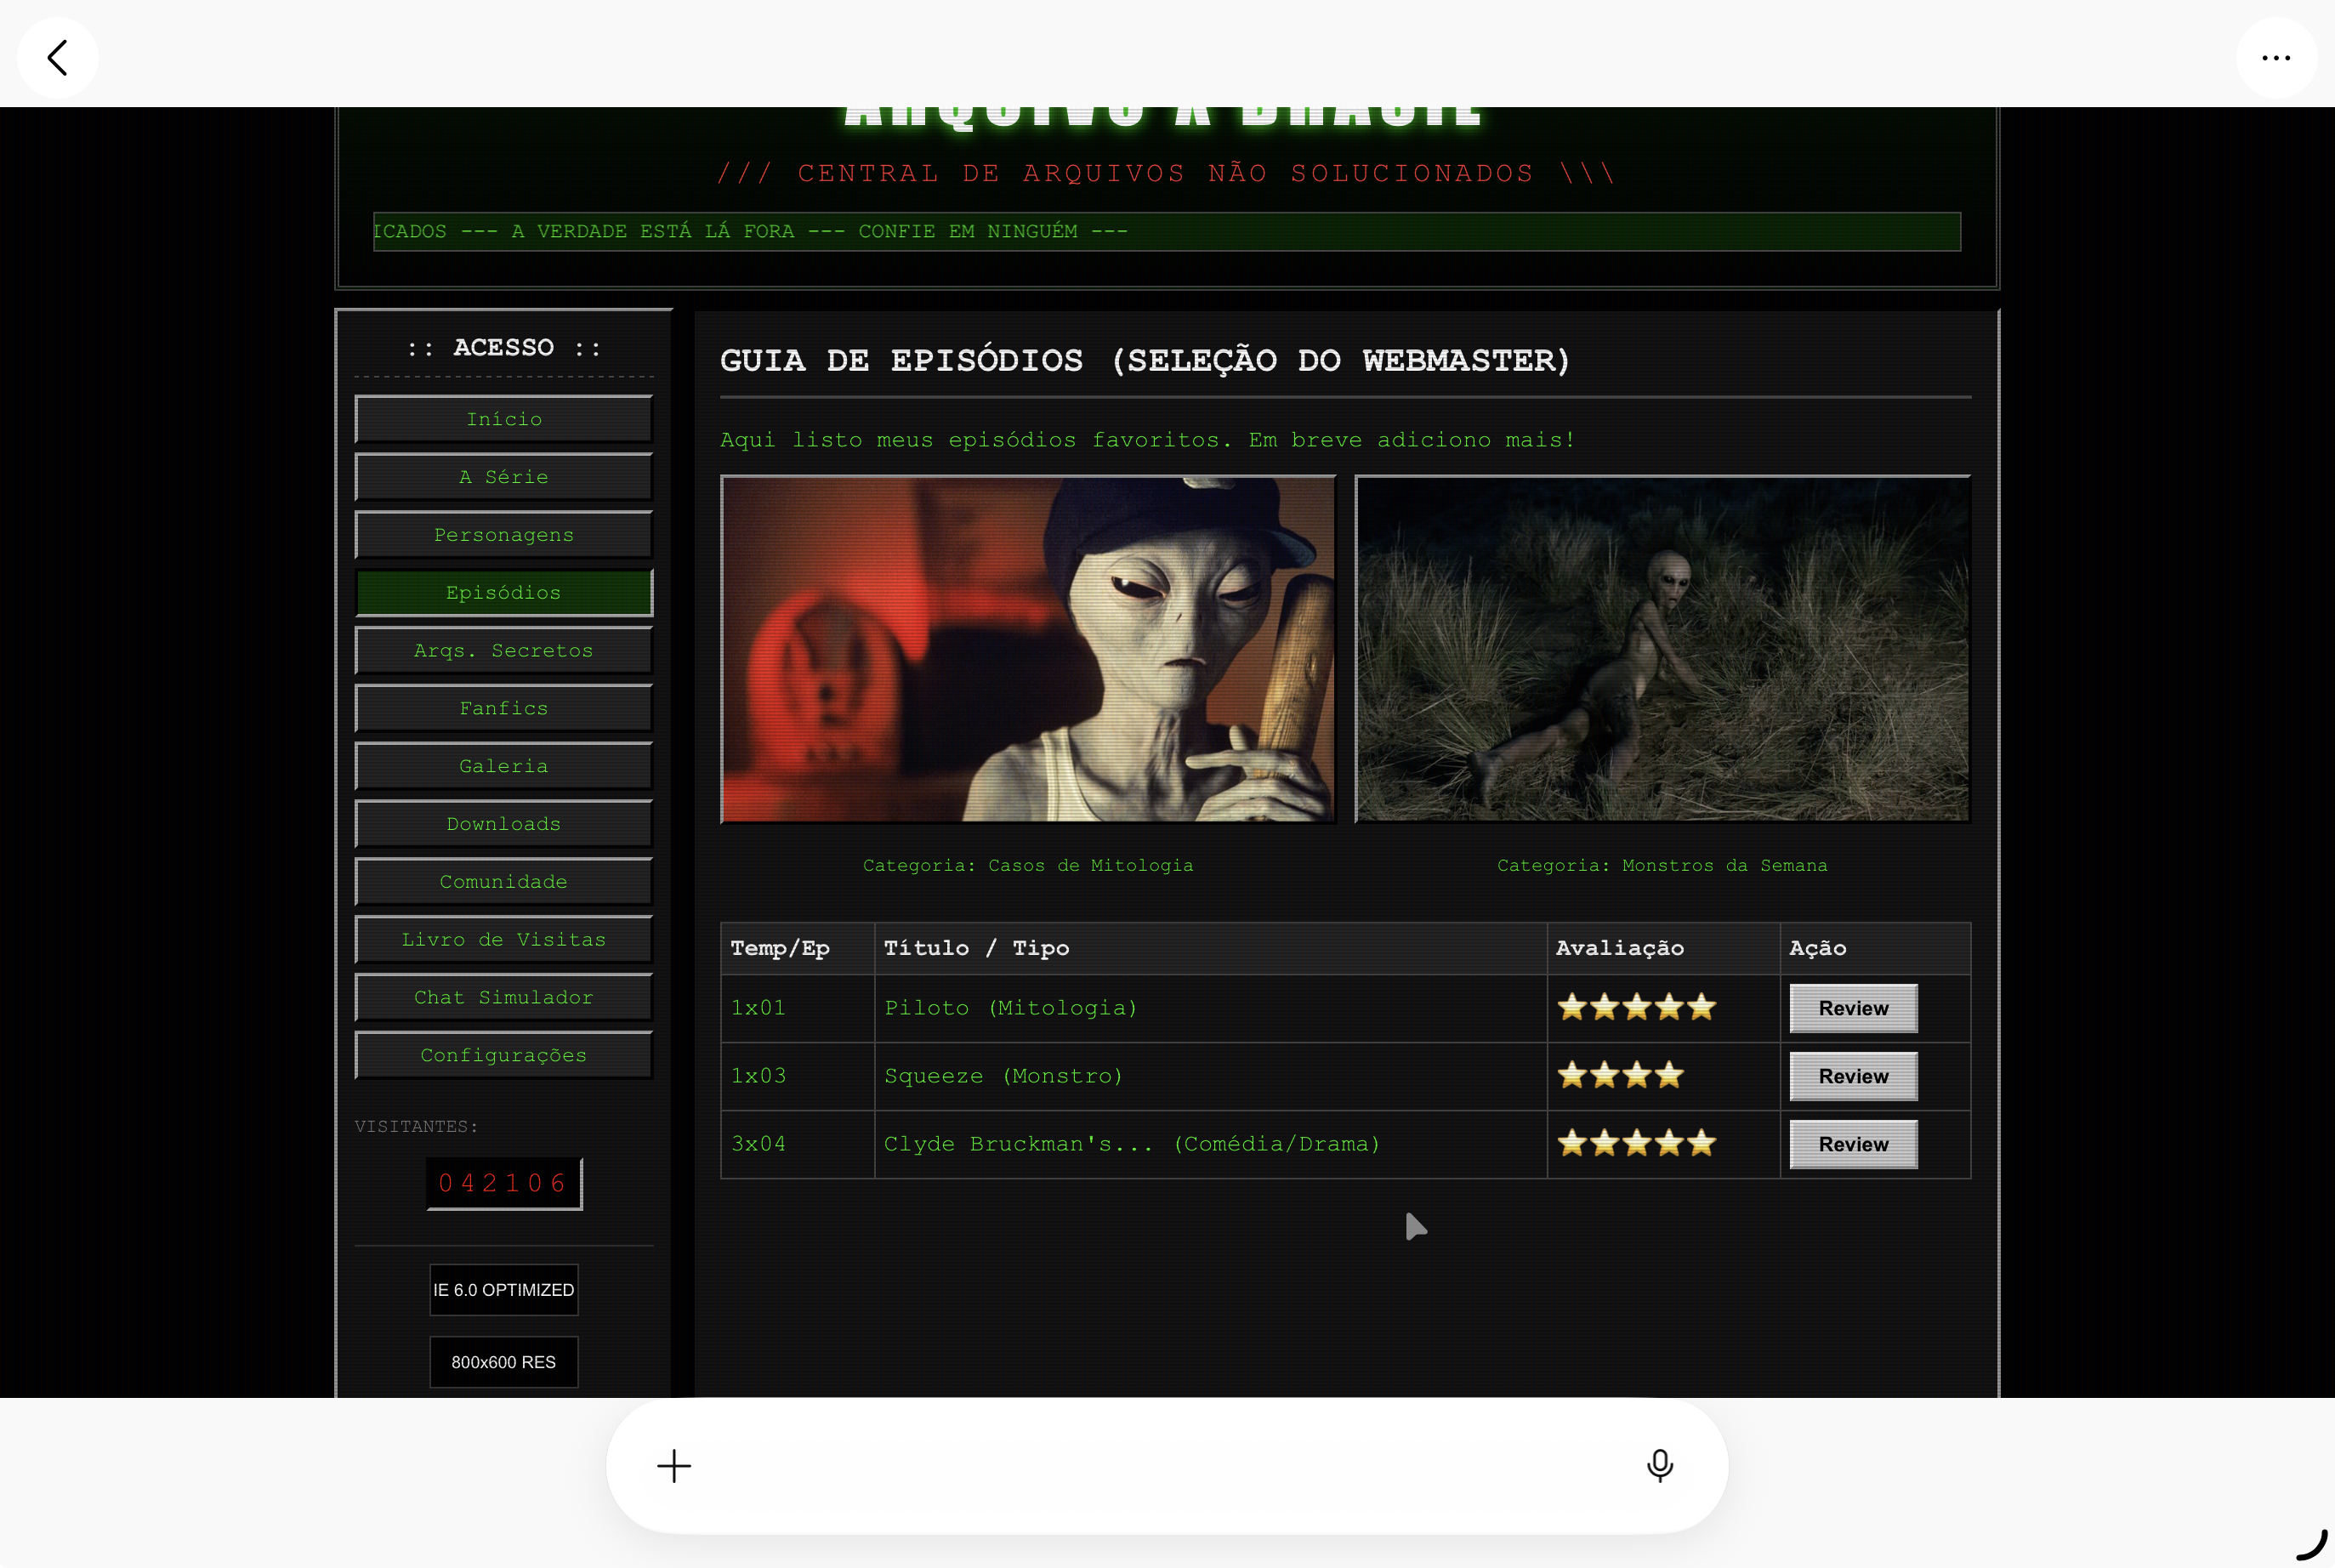Screen dimensions: 2335x1568
Task: Click the message input field
Action: coord(1167,1466)
